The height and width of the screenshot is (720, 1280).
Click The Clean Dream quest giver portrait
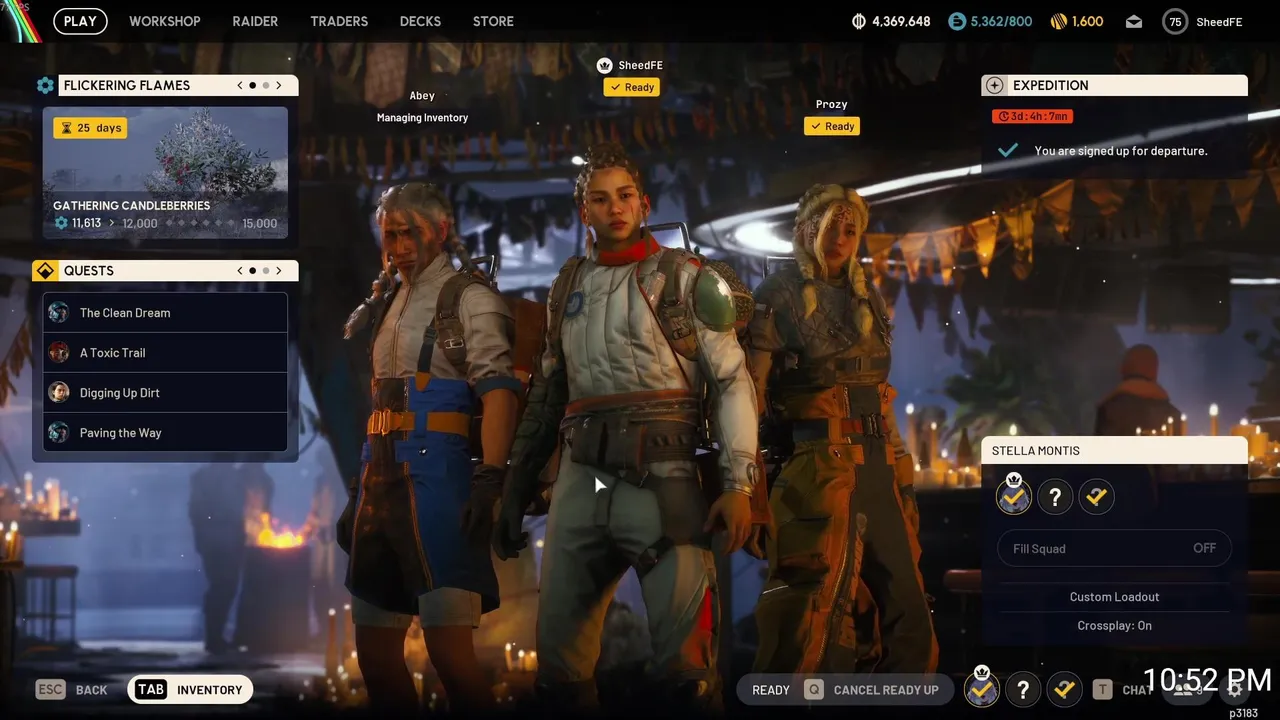pos(59,312)
